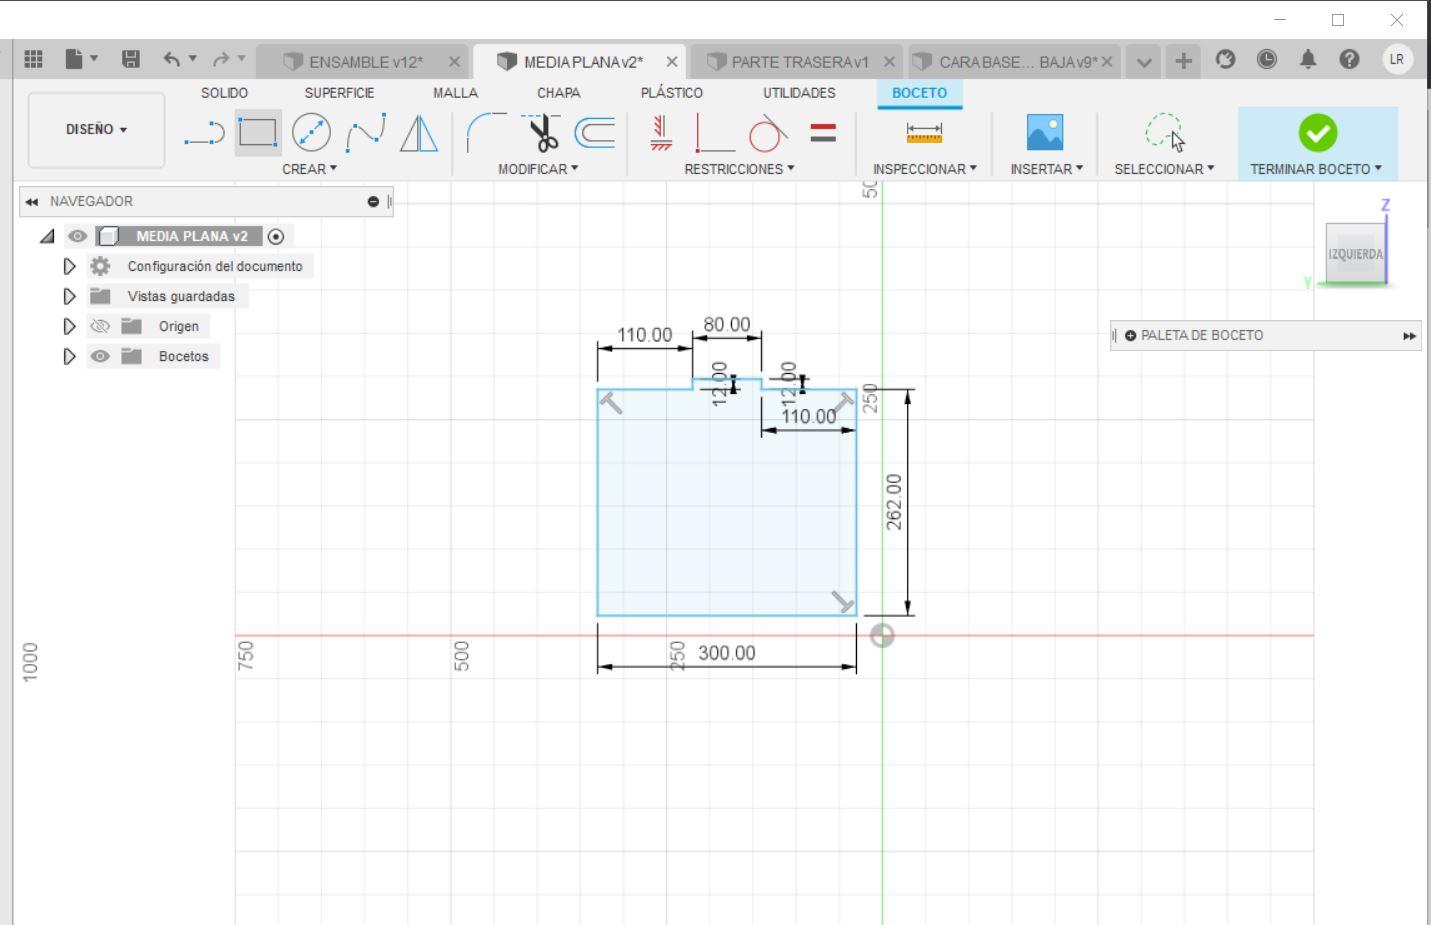Select the Fillet tool
Screen dimensions: 1431x925
487,133
